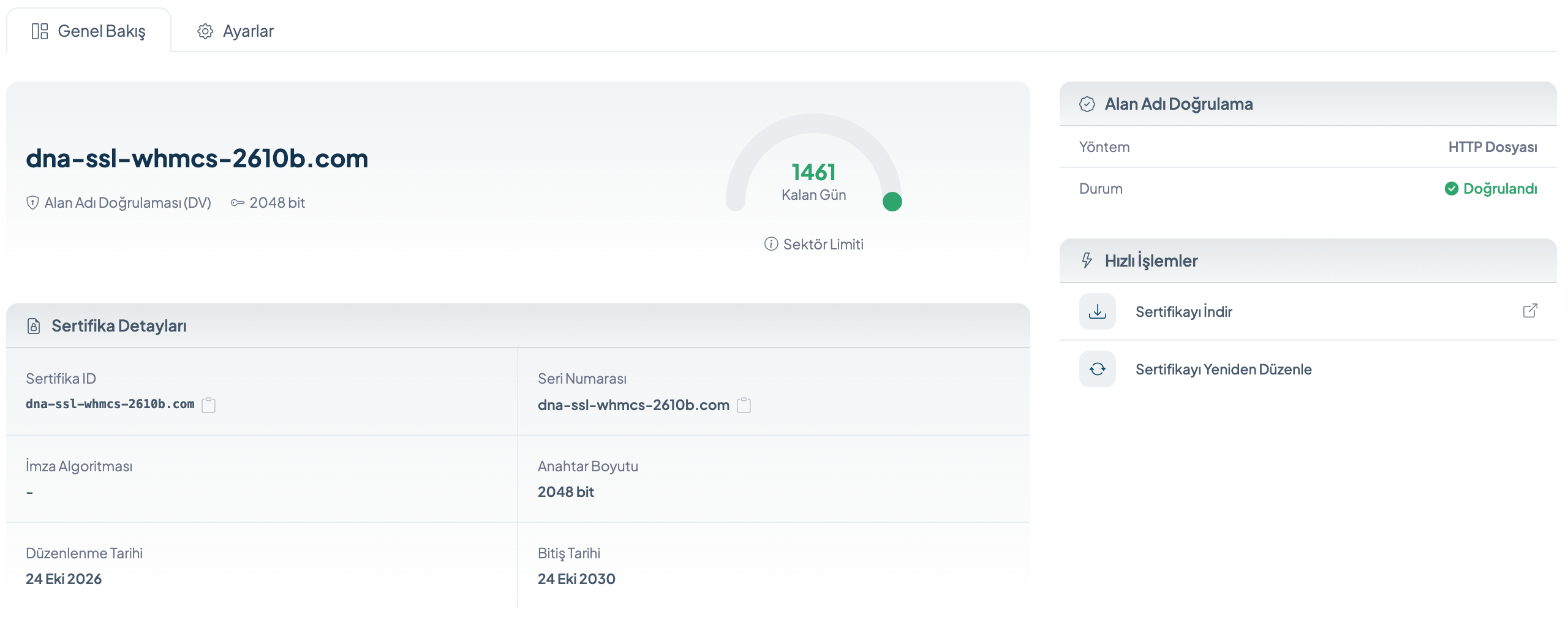The height and width of the screenshot is (619, 1568).
Task: Click the green Doğrulandı check icon
Action: click(1452, 188)
